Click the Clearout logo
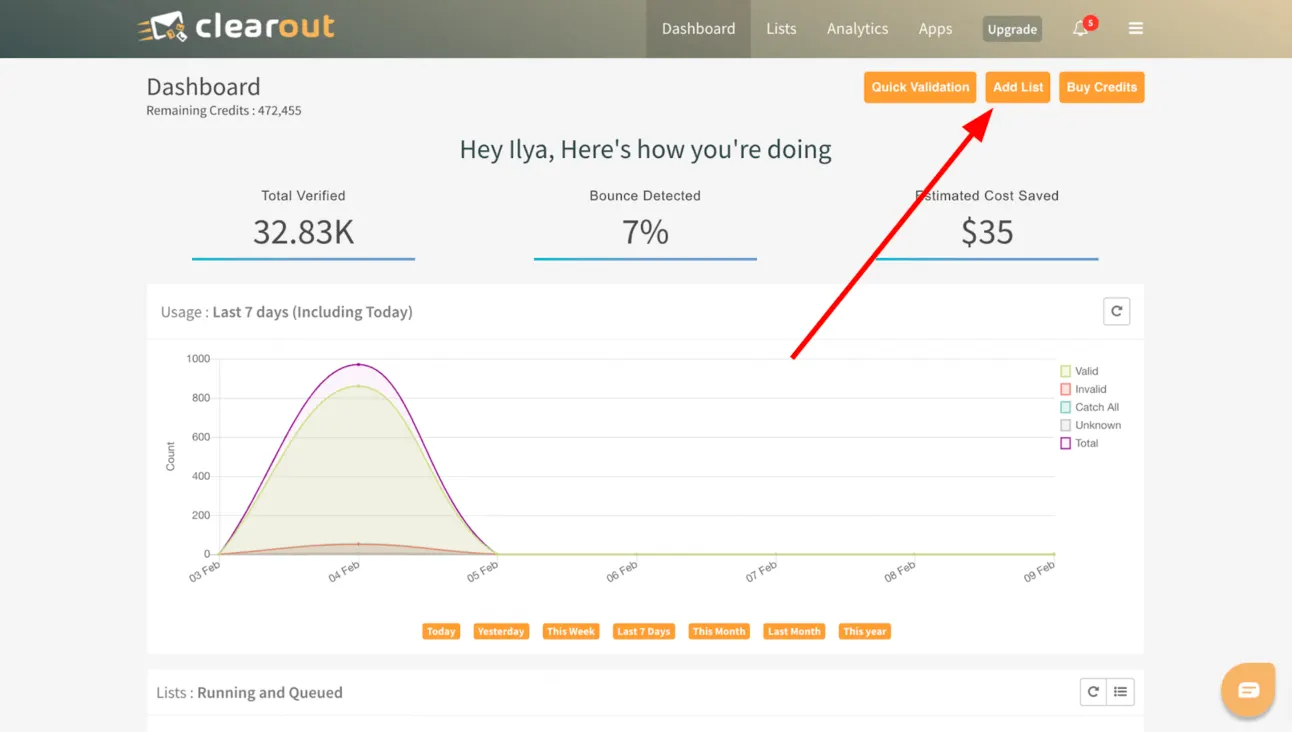Screen dimensions: 1292x732 pos(236,27)
